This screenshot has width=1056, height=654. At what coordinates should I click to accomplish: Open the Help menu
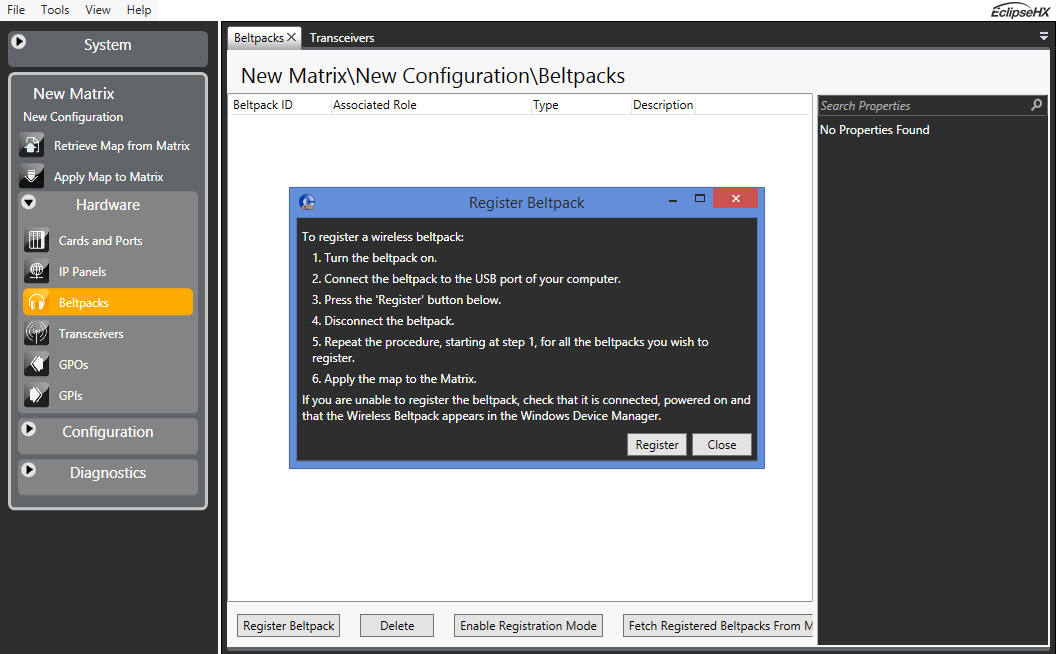pos(139,9)
